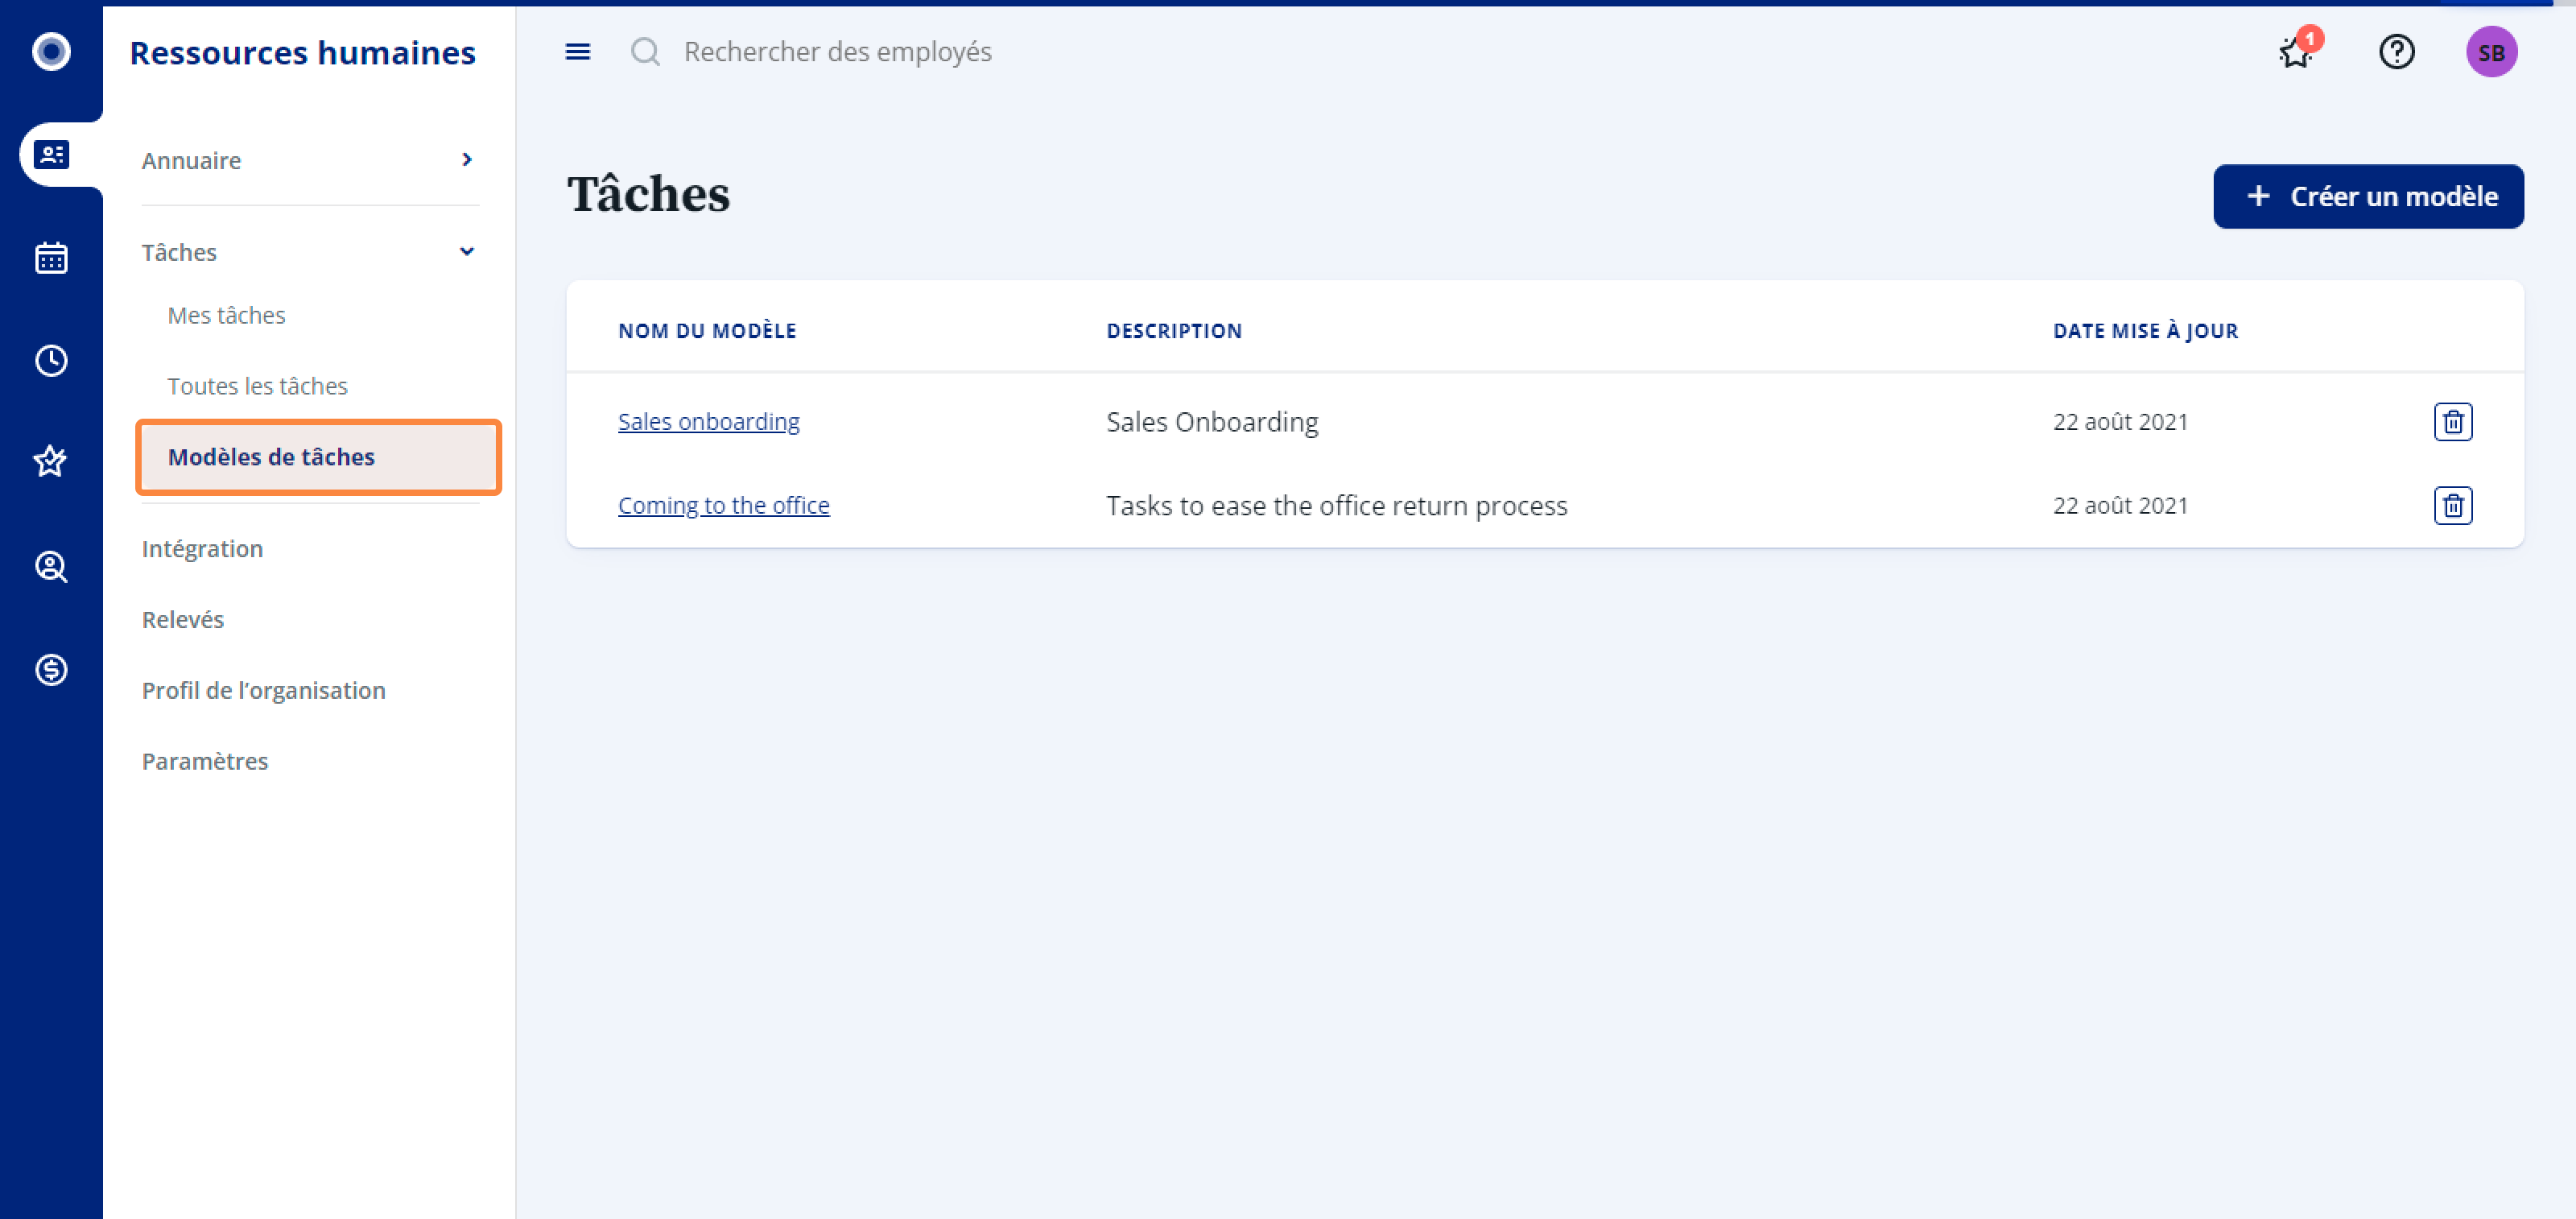Click the magnifying glass search icon
Image resolution: width=2576 pixels, height=1219 pixels.
pos(646,52)
